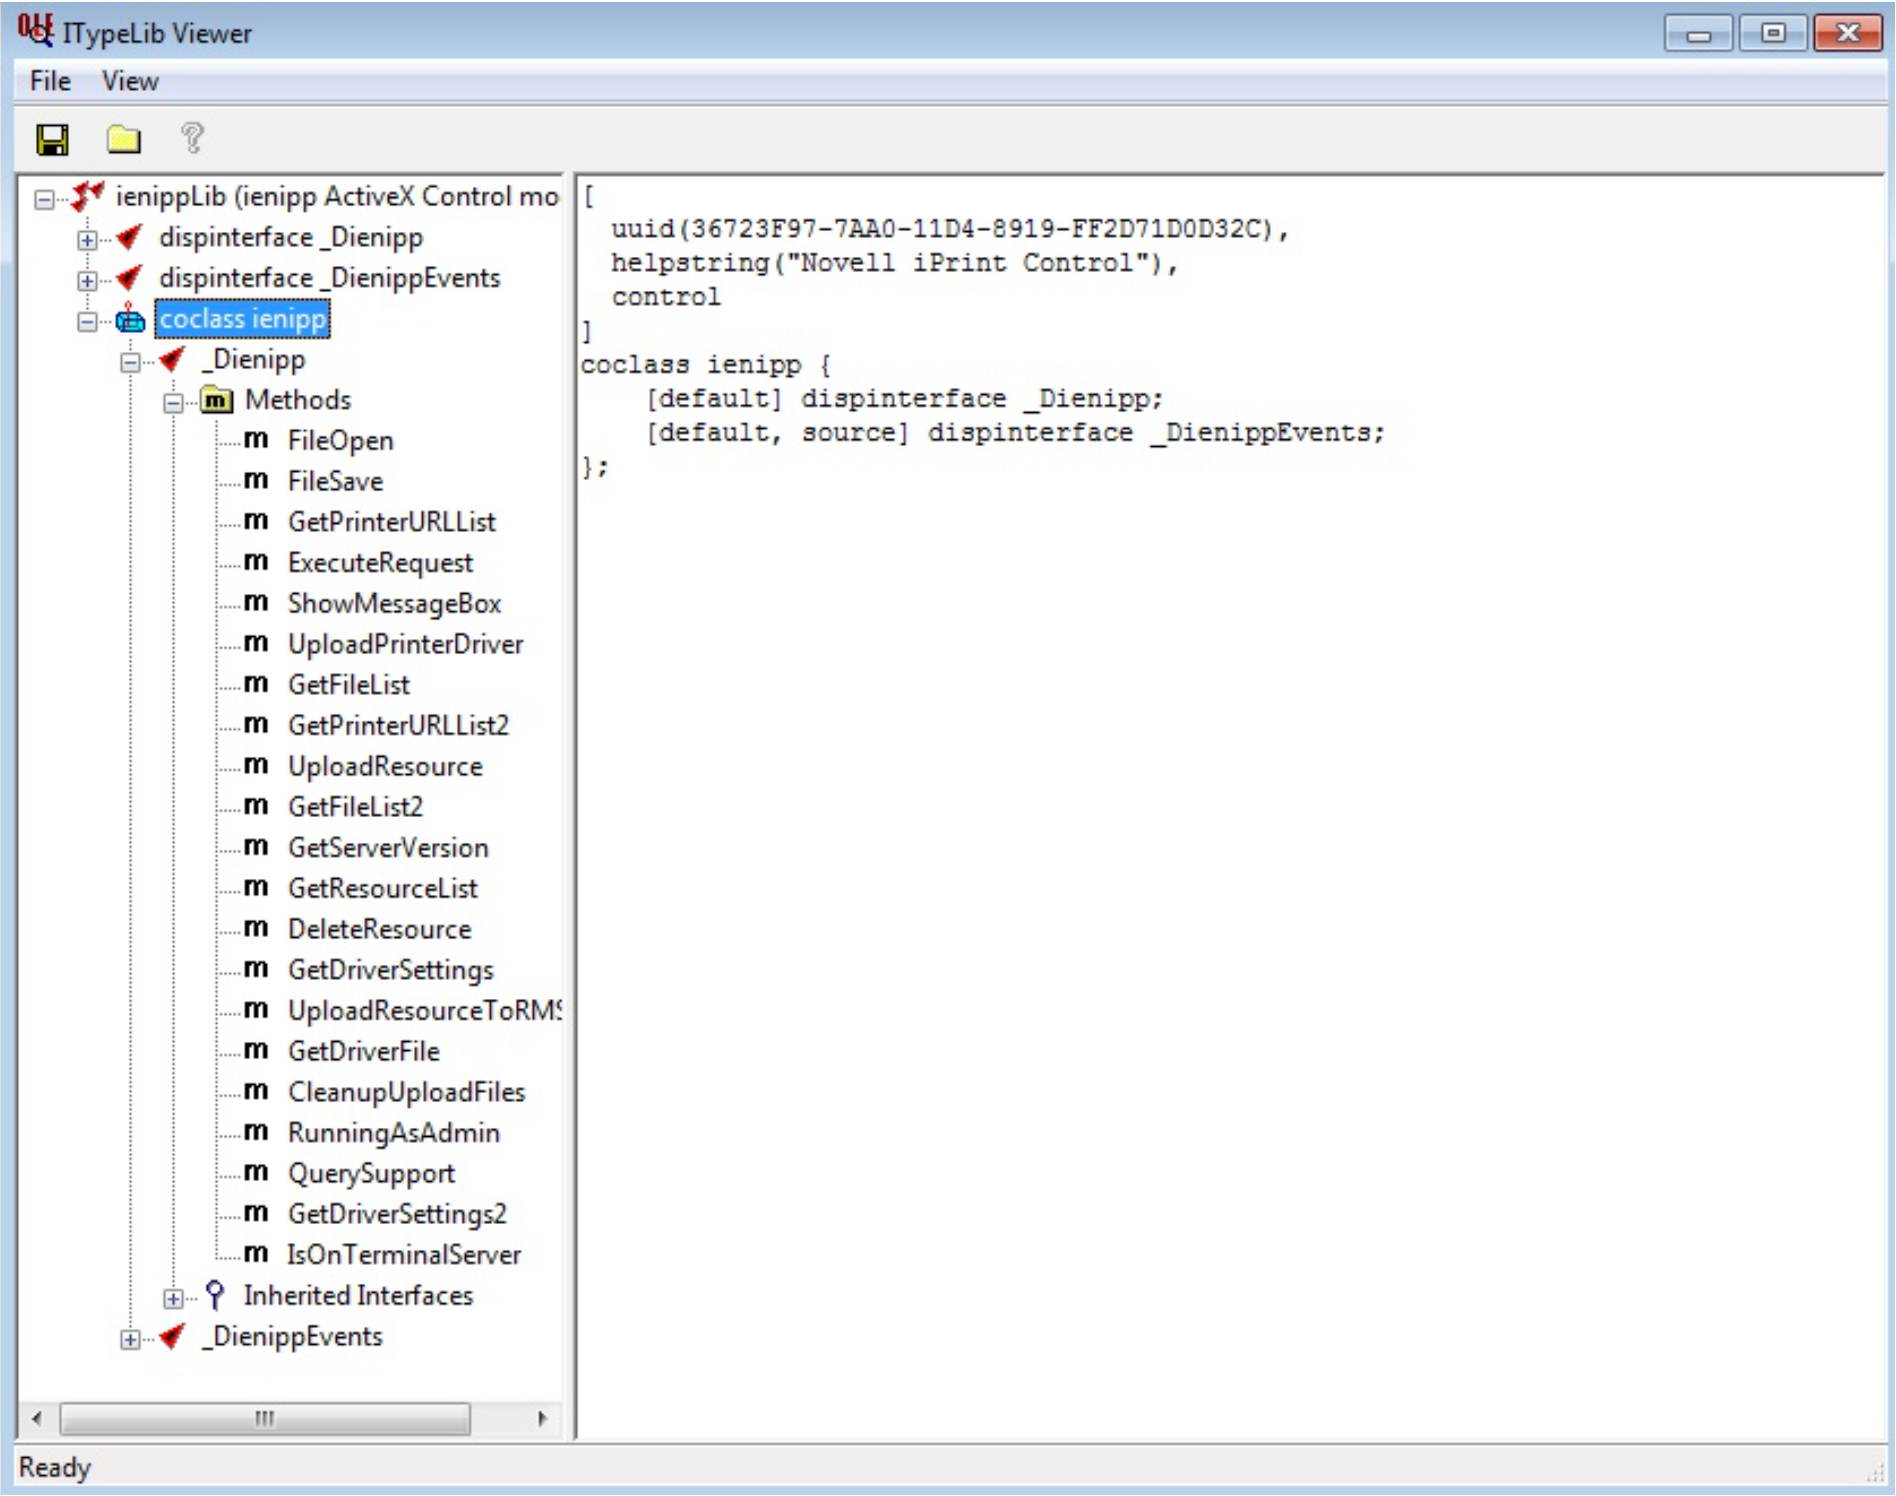Screen dimensions: 1896x1496
Task: Click the helpstring "Novell iPrint Control" line
Action: point(895,263)
